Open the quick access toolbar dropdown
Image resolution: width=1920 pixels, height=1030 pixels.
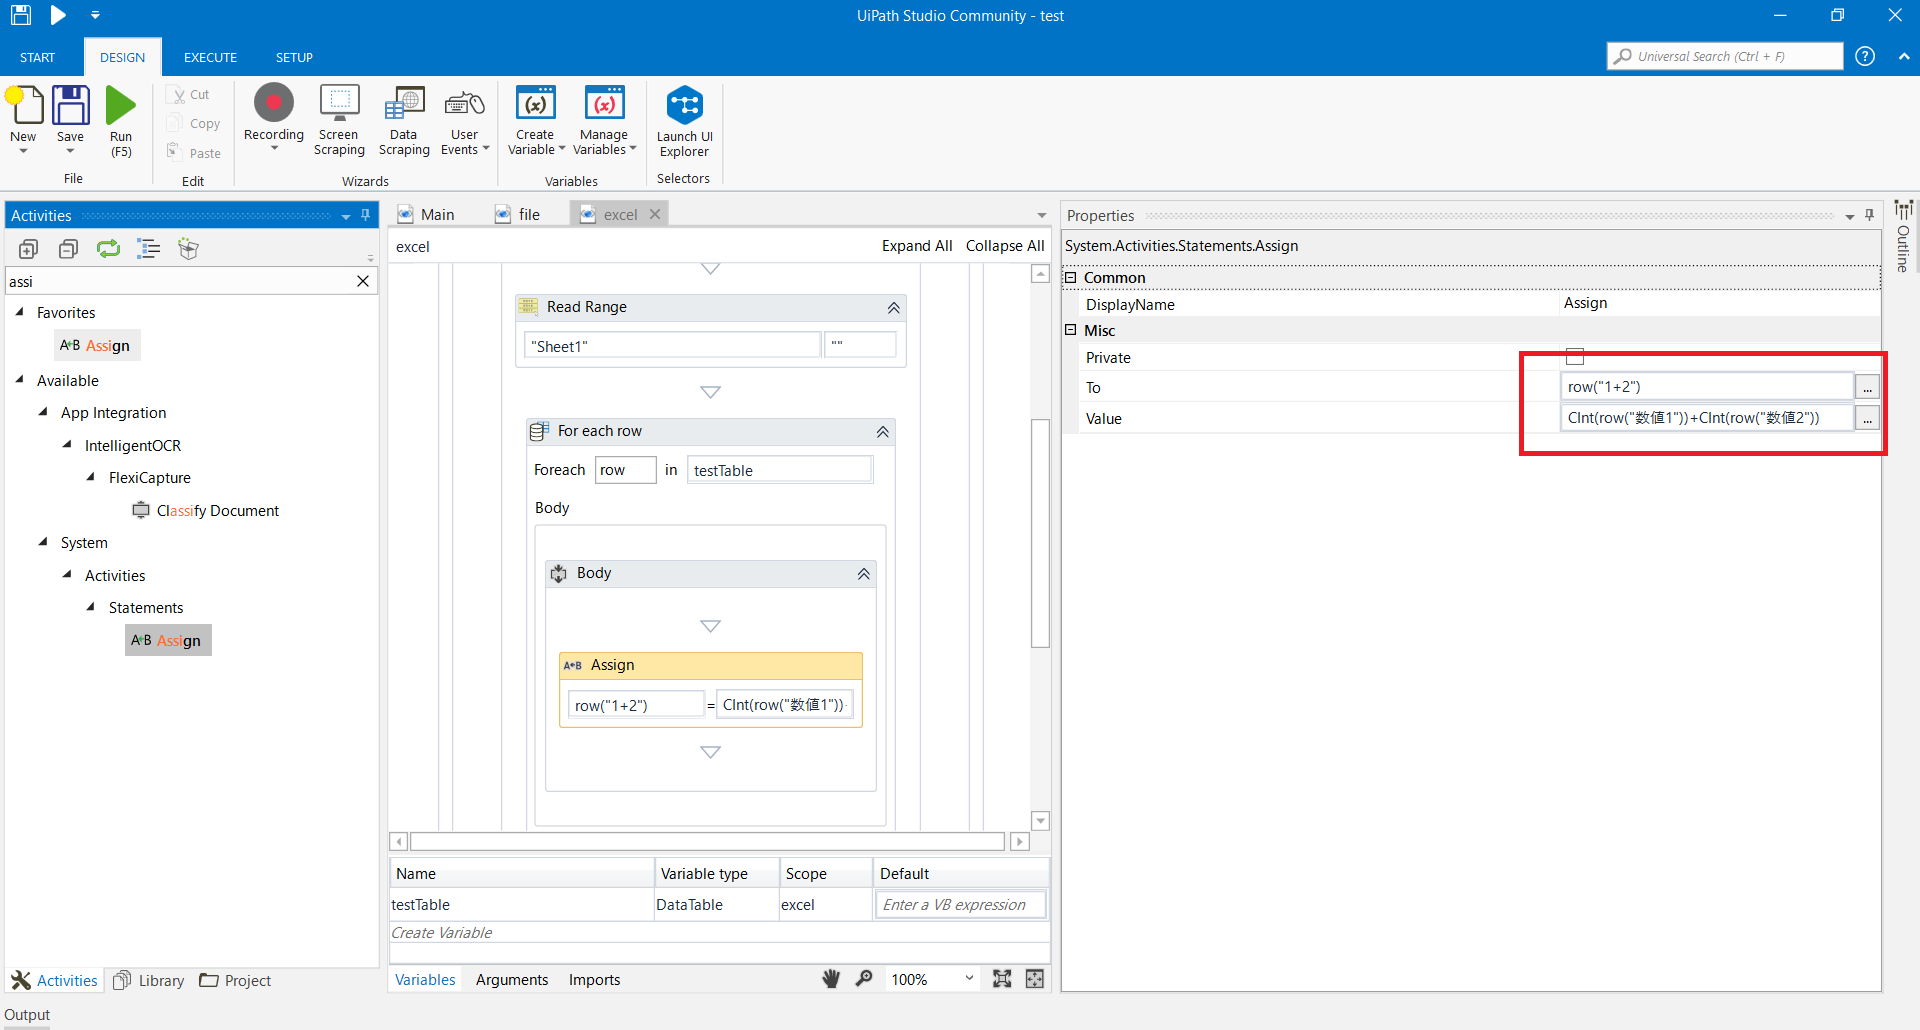coord(95,15)
